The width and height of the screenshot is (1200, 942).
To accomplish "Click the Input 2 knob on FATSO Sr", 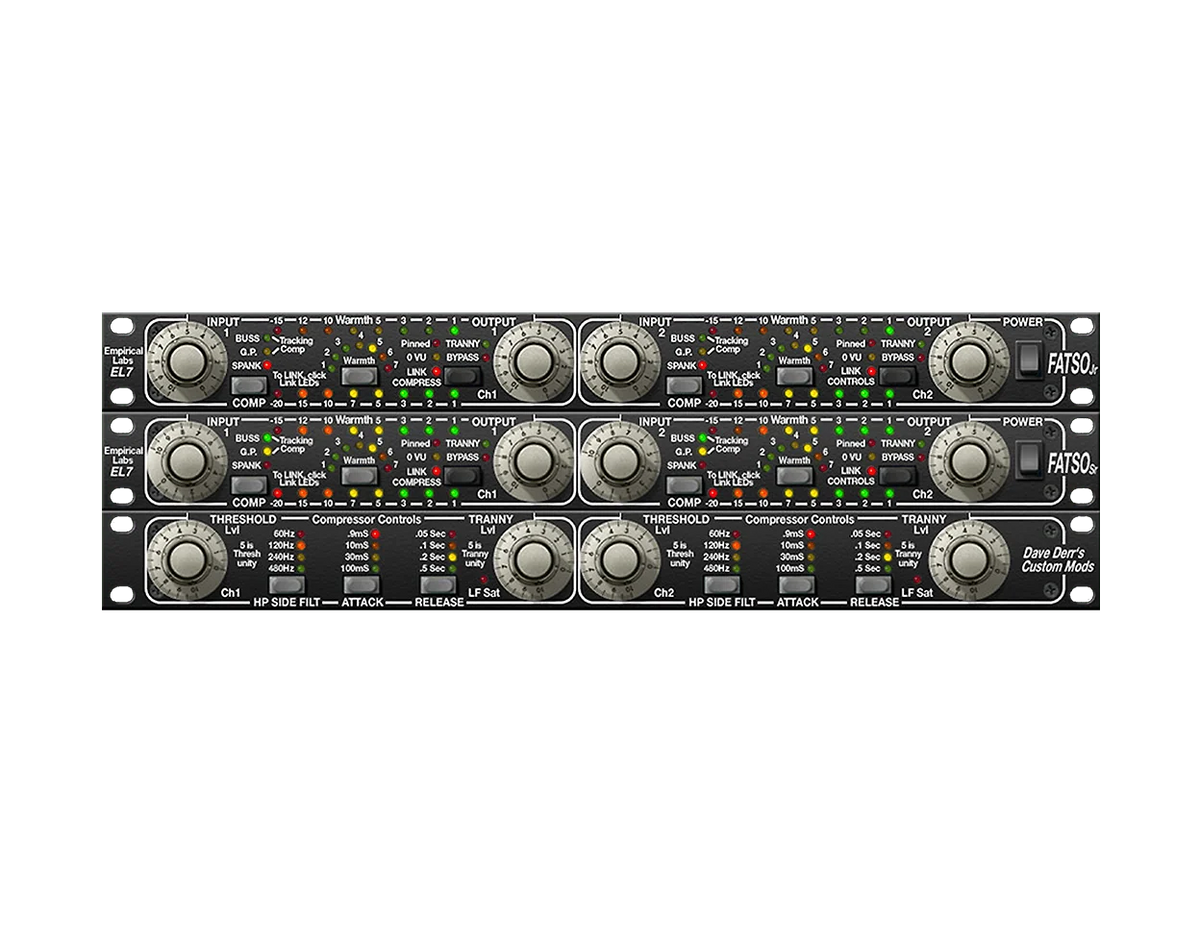I will [x=619, y=461].
